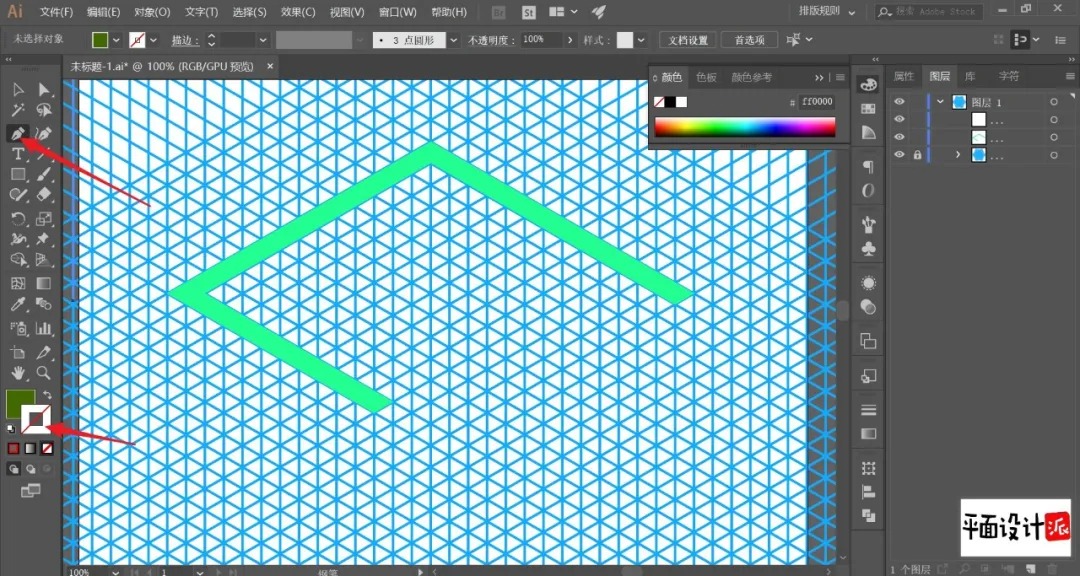This screenshot has width=1080, height=576.
Task: Unlock the locked sublayer in layers panel
Action: coord(917,155)
